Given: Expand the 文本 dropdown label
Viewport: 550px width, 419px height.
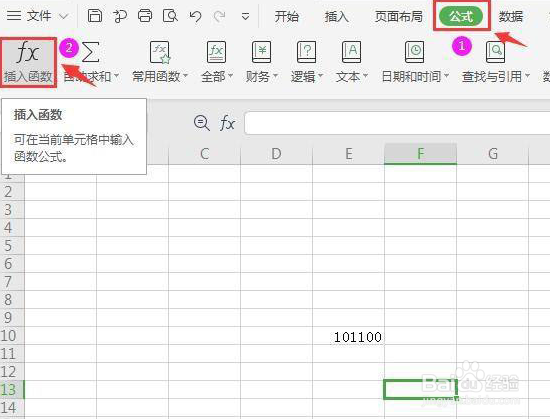Looking at the screenshot, I should [x=351, y=76].
